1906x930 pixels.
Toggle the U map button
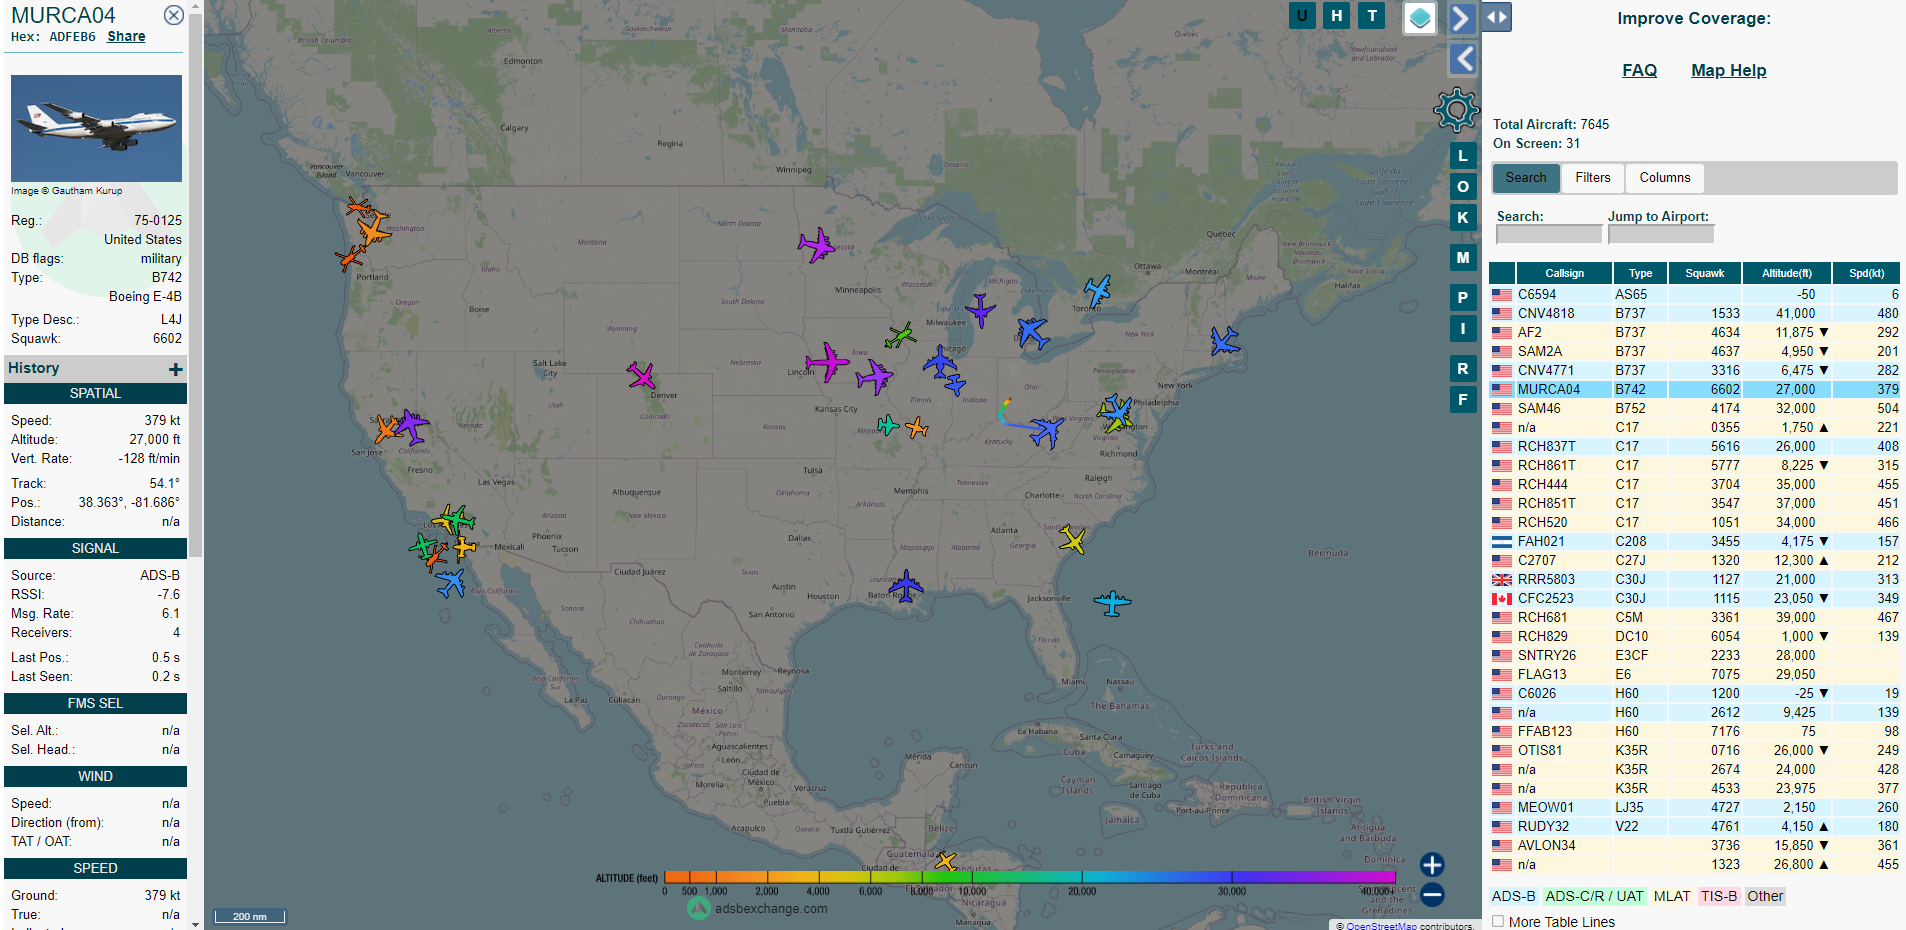pos(1302,15)
